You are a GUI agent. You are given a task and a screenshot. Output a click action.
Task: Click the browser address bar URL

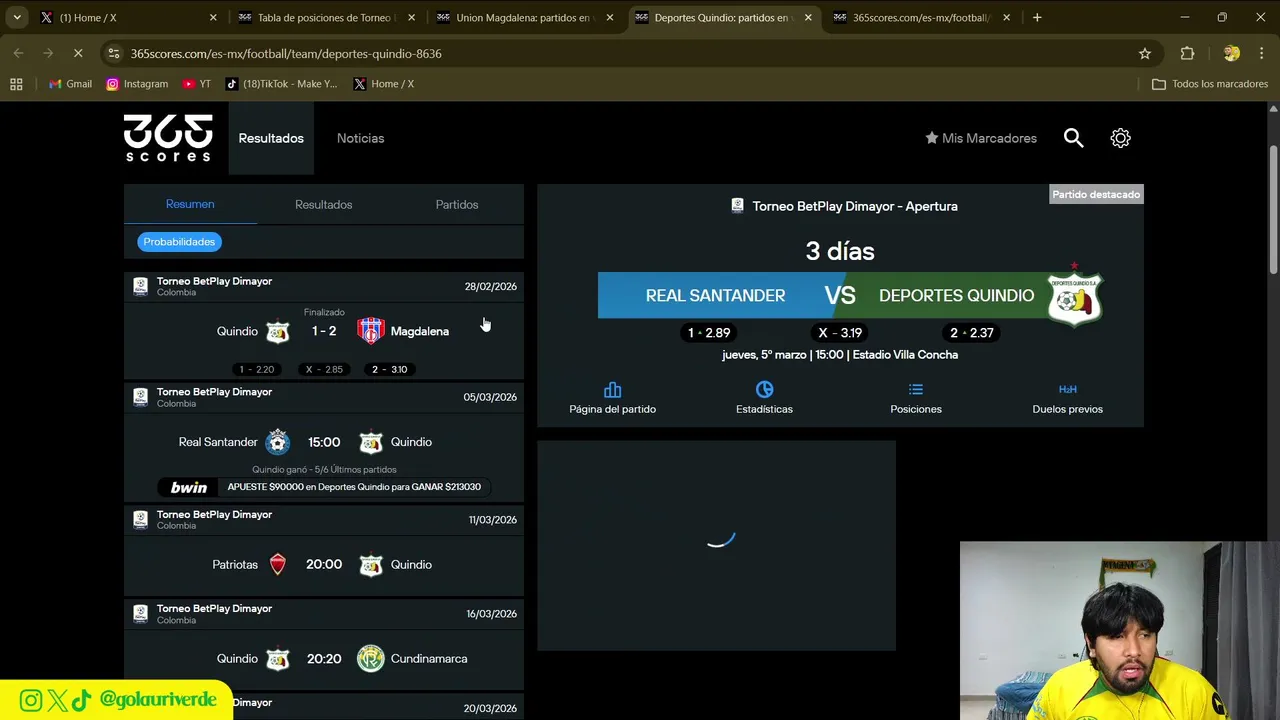tap(286, 53)
